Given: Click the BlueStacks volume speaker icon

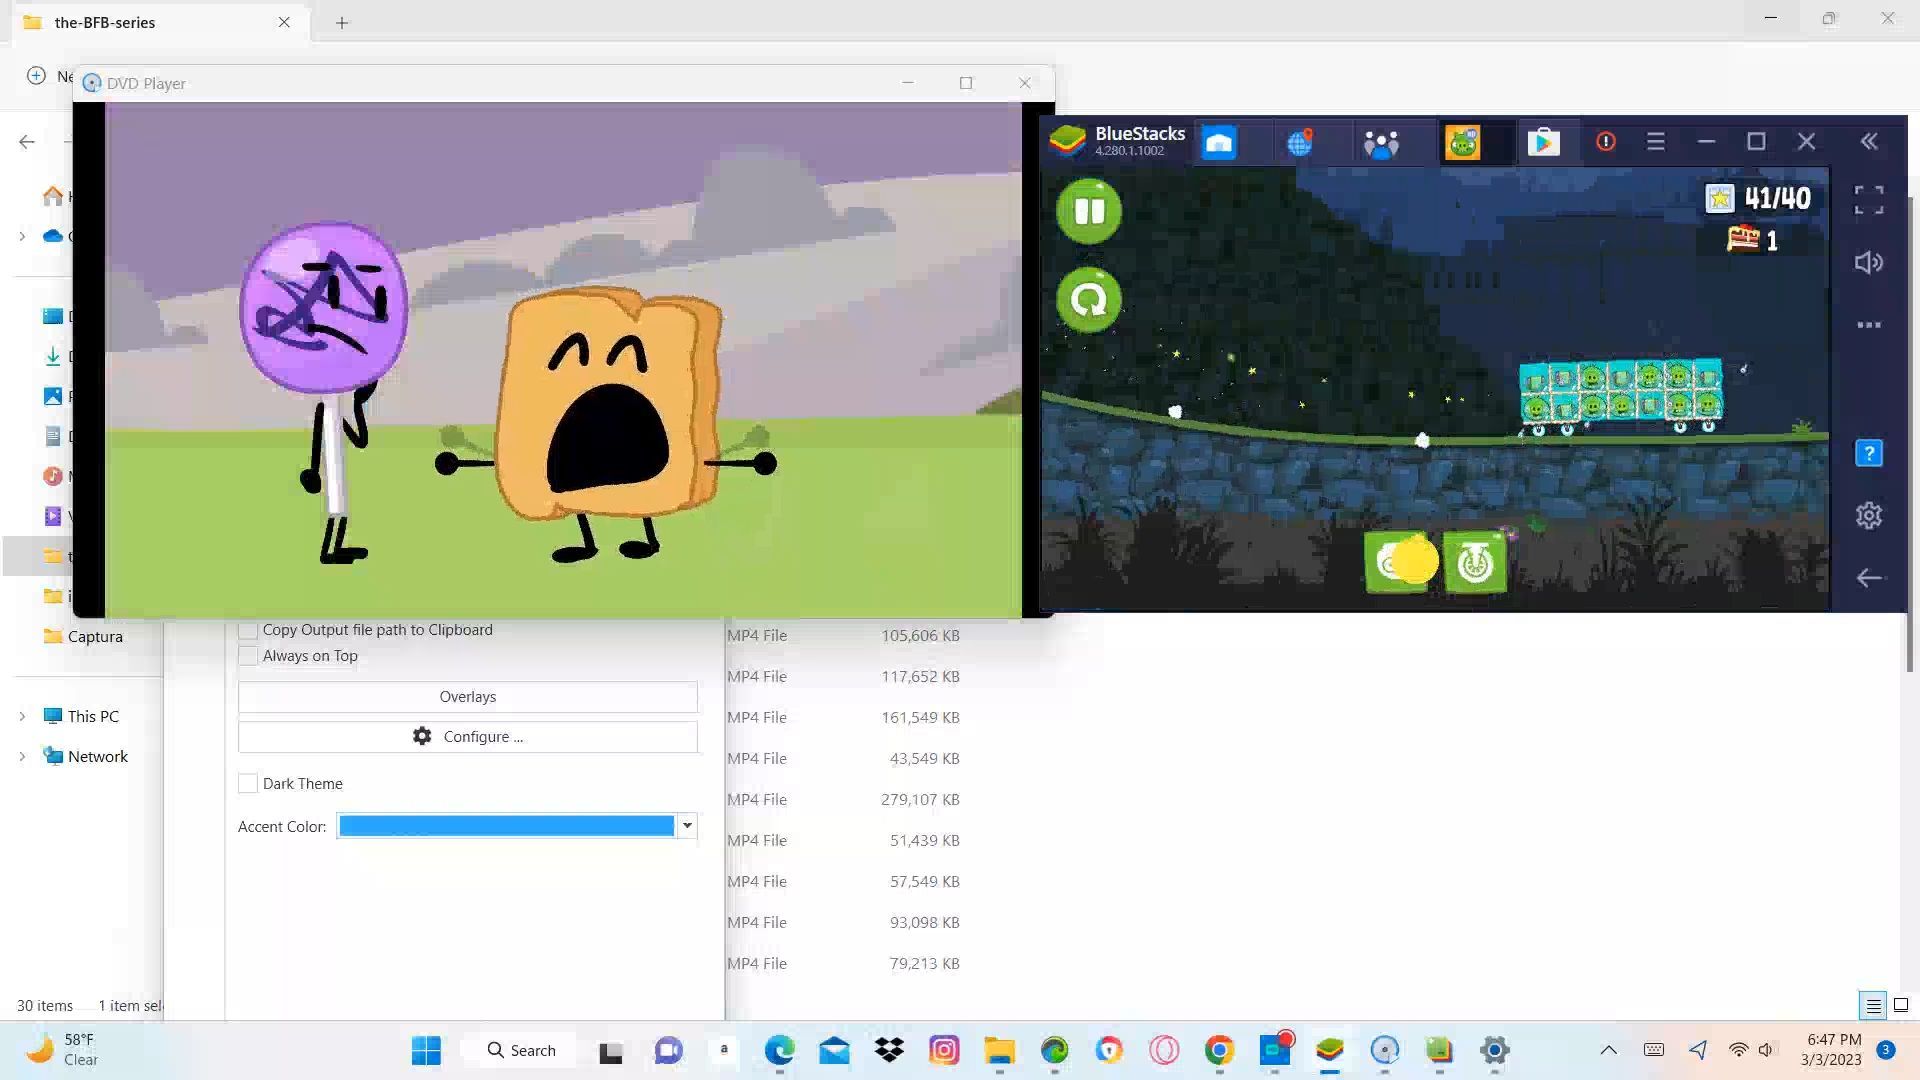Looking at the screenshot, I should [1869, 263].
